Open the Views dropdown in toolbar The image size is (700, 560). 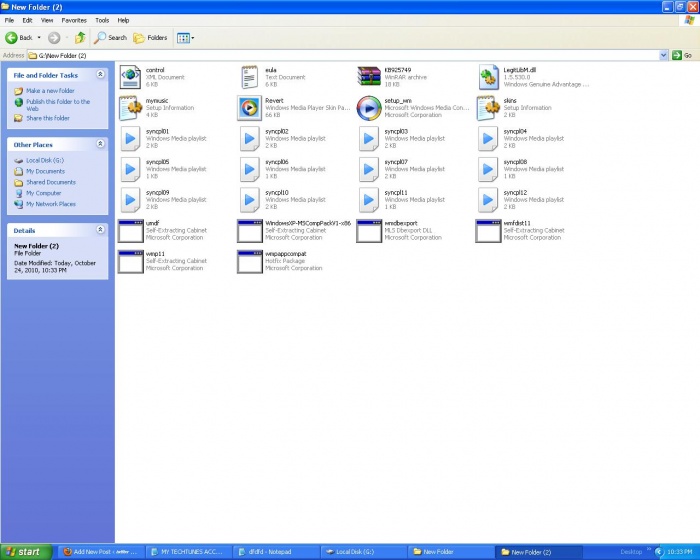tap(186, 38)
